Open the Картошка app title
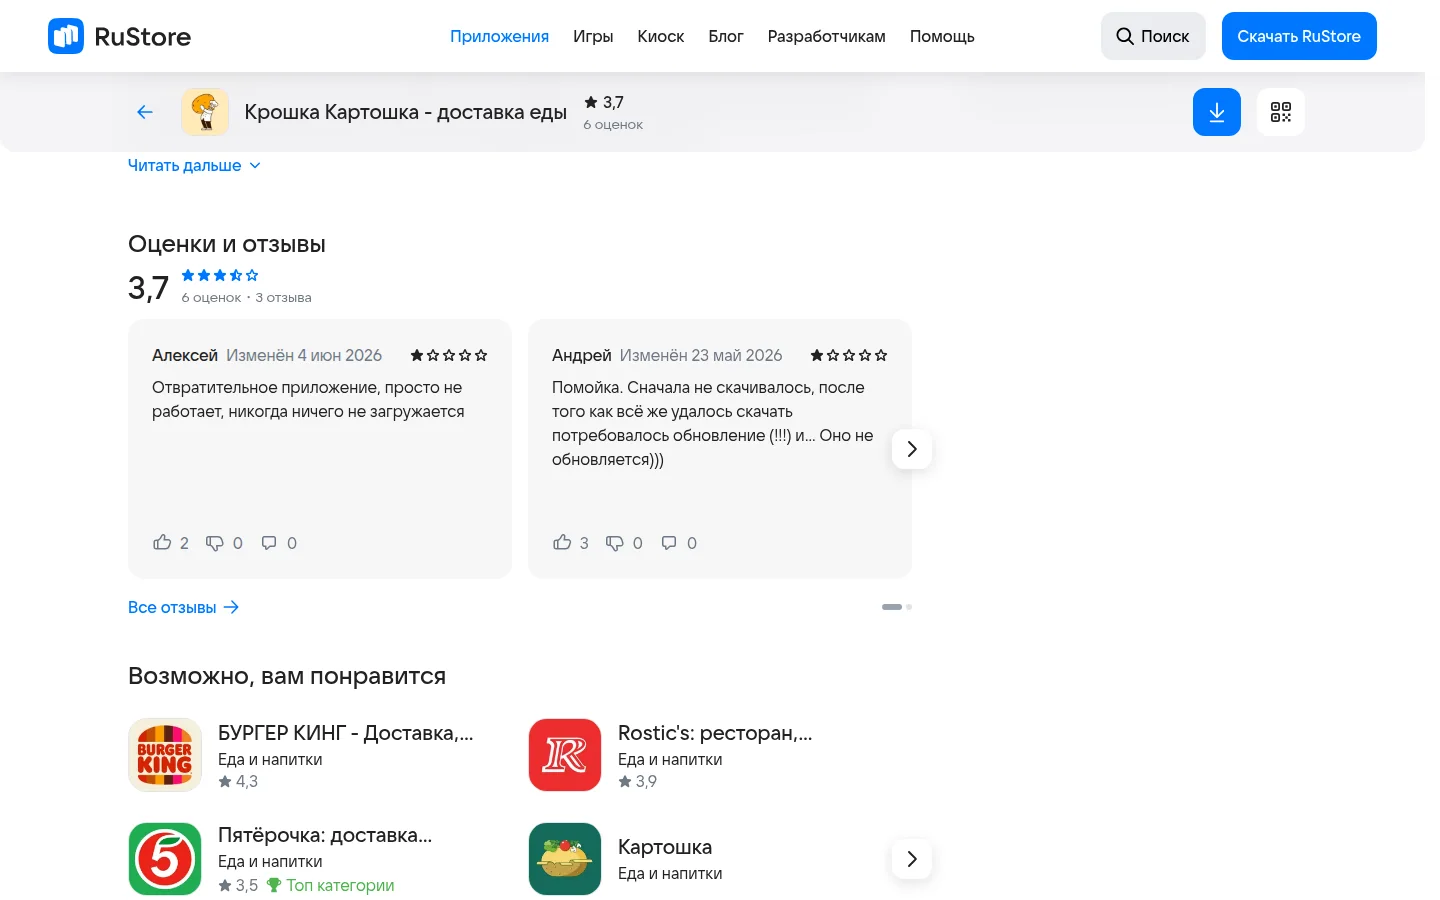 (665, 847)
